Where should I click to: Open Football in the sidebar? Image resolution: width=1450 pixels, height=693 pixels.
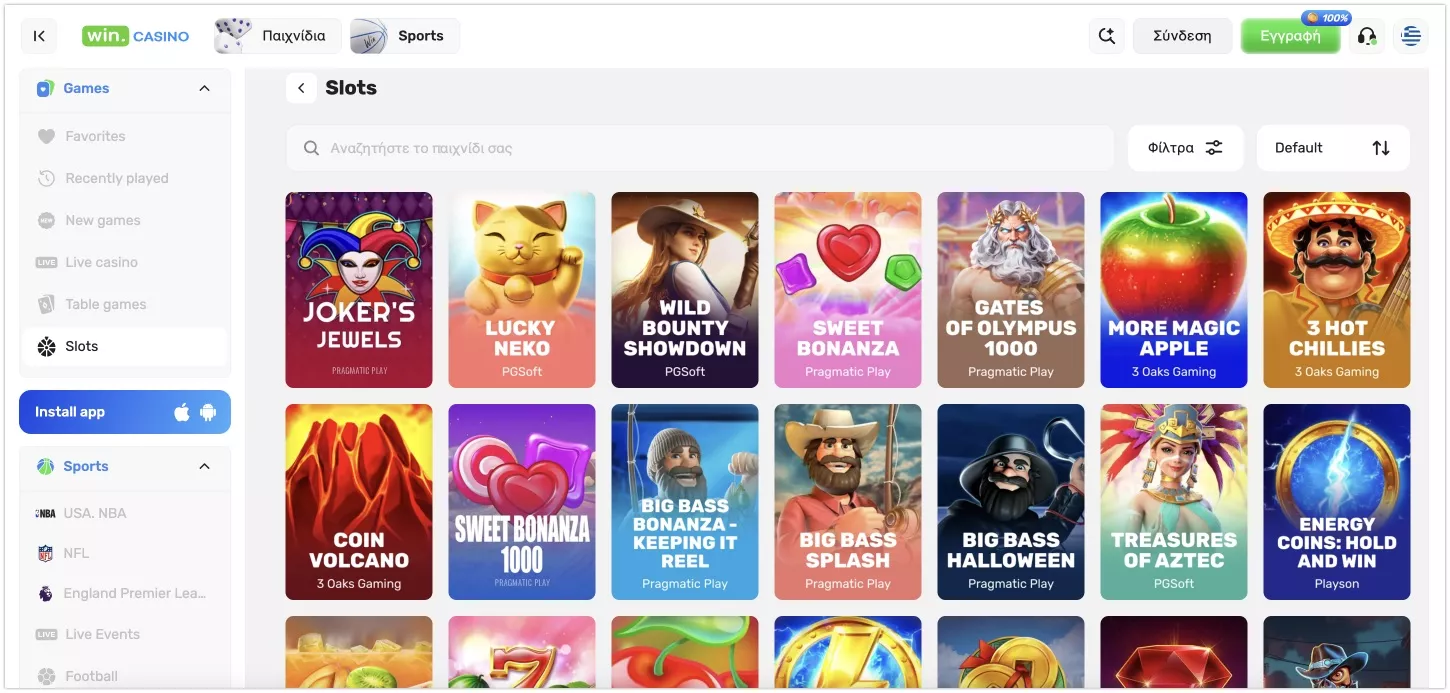point(125,676)
